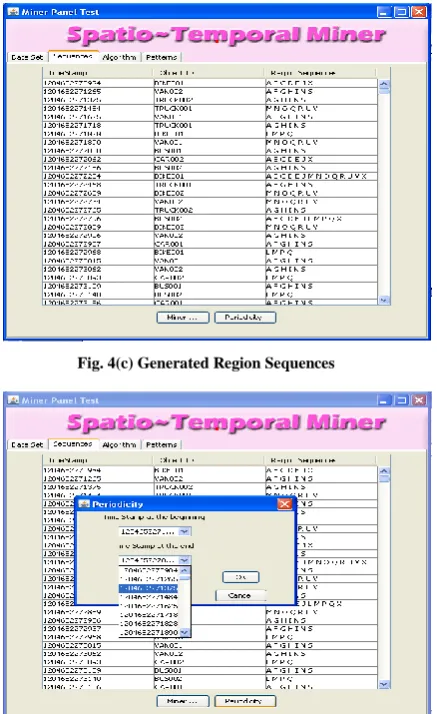Image resolution: width=437 pixels, height=714 pixels.
Task: Select the CAT002 cell in Fig. 4(c) window
Action: click(209, 159)
